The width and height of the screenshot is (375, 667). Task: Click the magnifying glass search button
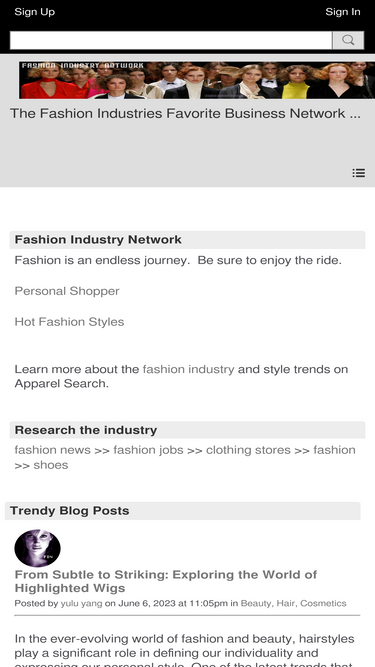[x=348, y=40]
